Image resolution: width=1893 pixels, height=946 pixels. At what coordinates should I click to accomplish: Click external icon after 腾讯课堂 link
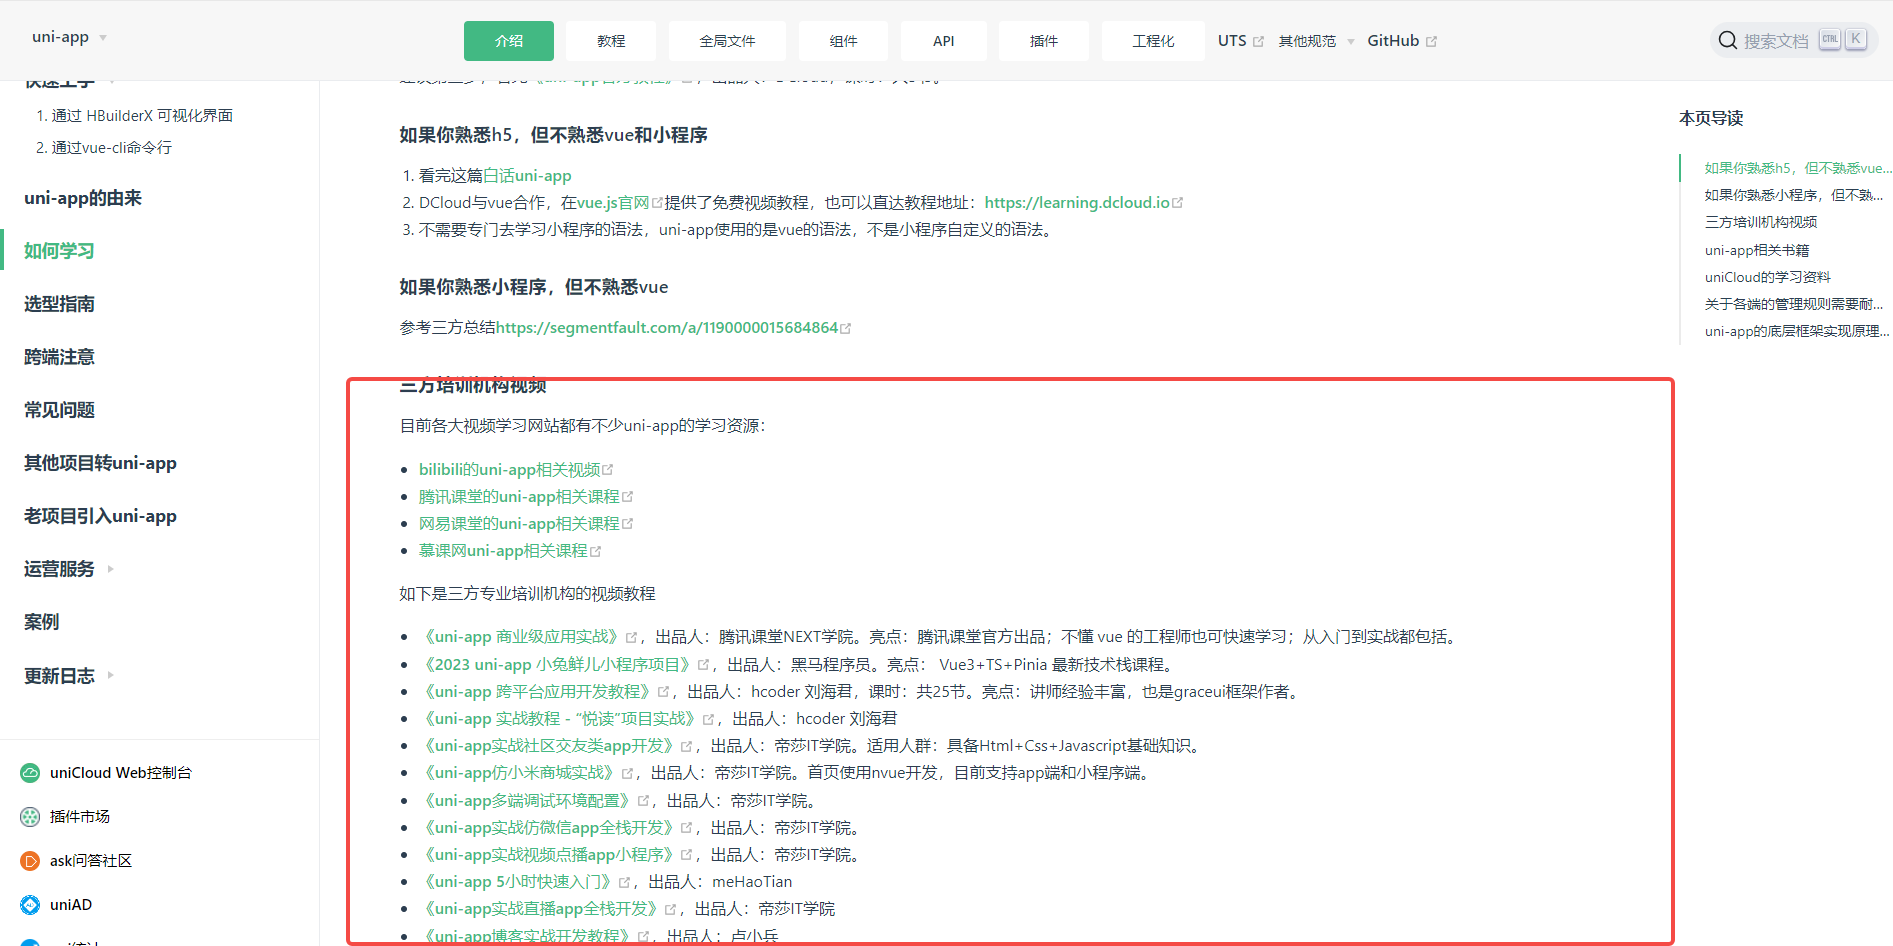click(628, 497)
